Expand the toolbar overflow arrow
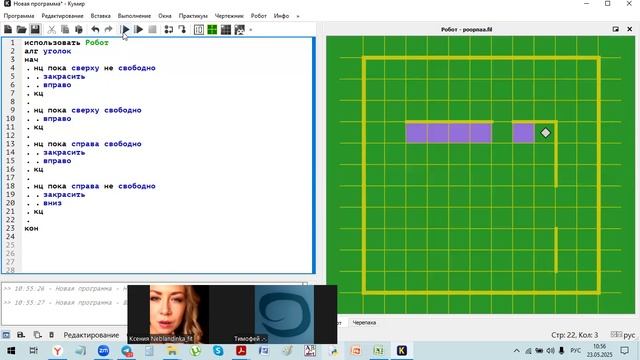Viewport: 640px width, 360px height. pyautogui.click(x=251, y=30)
